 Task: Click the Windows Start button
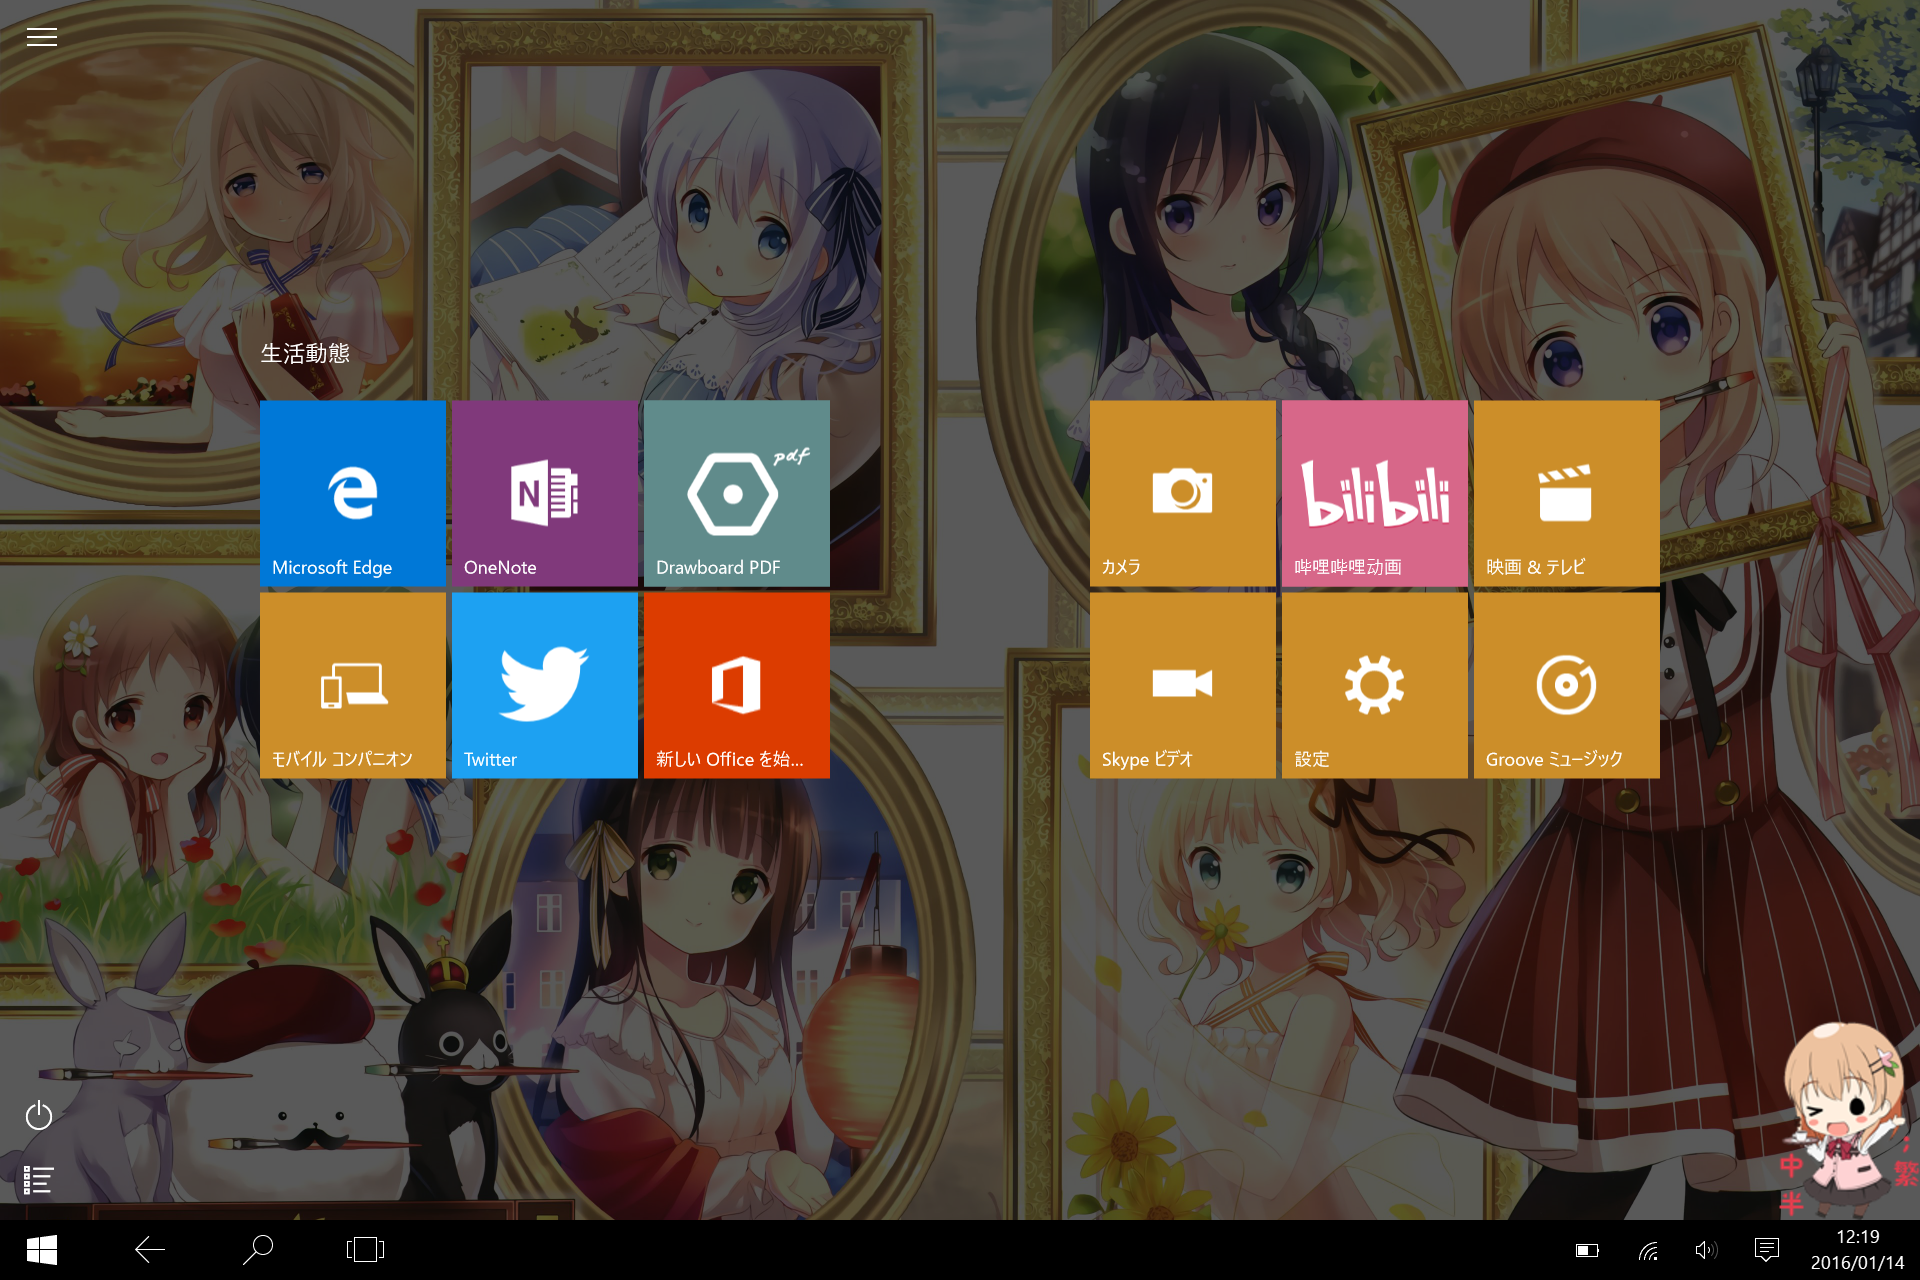[41, 1250]
